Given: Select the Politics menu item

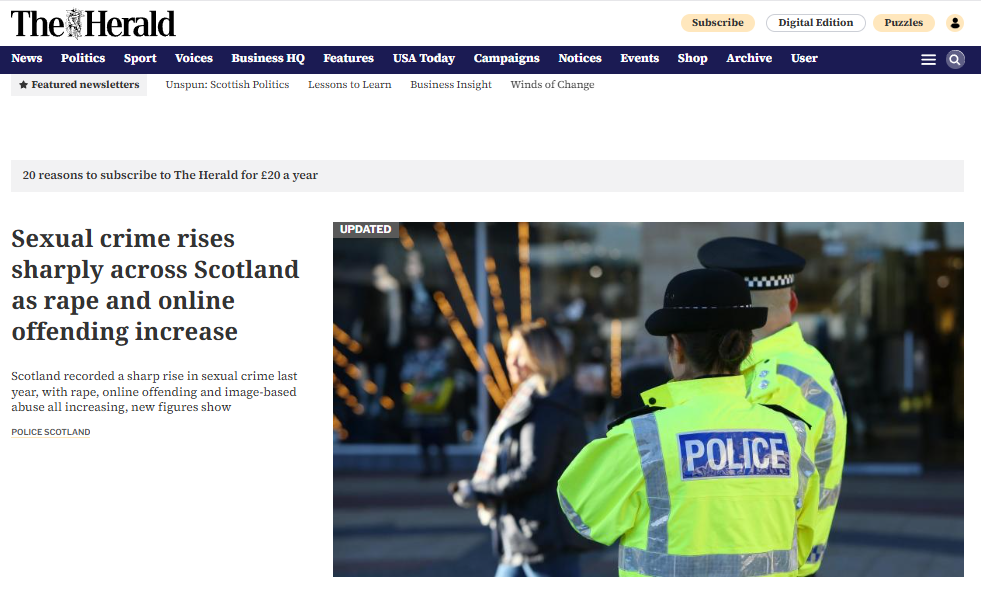Looking at the screenshot, I should [x=83, y=59].
